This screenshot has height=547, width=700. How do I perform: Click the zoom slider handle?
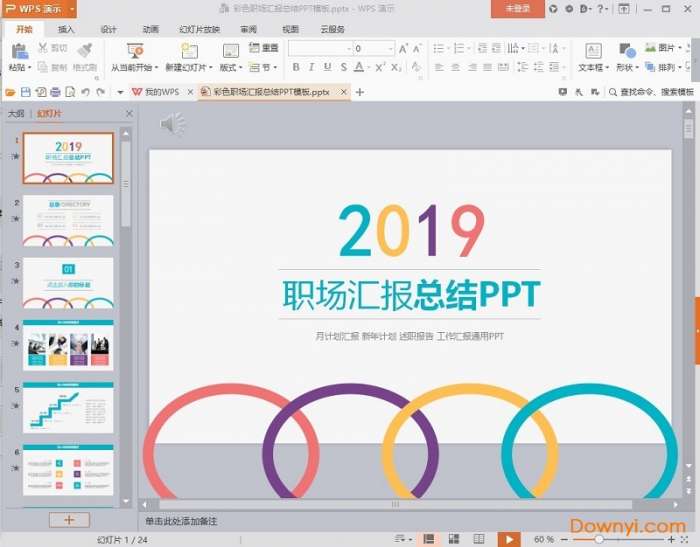pyautogui.click(x=599, y=540)
